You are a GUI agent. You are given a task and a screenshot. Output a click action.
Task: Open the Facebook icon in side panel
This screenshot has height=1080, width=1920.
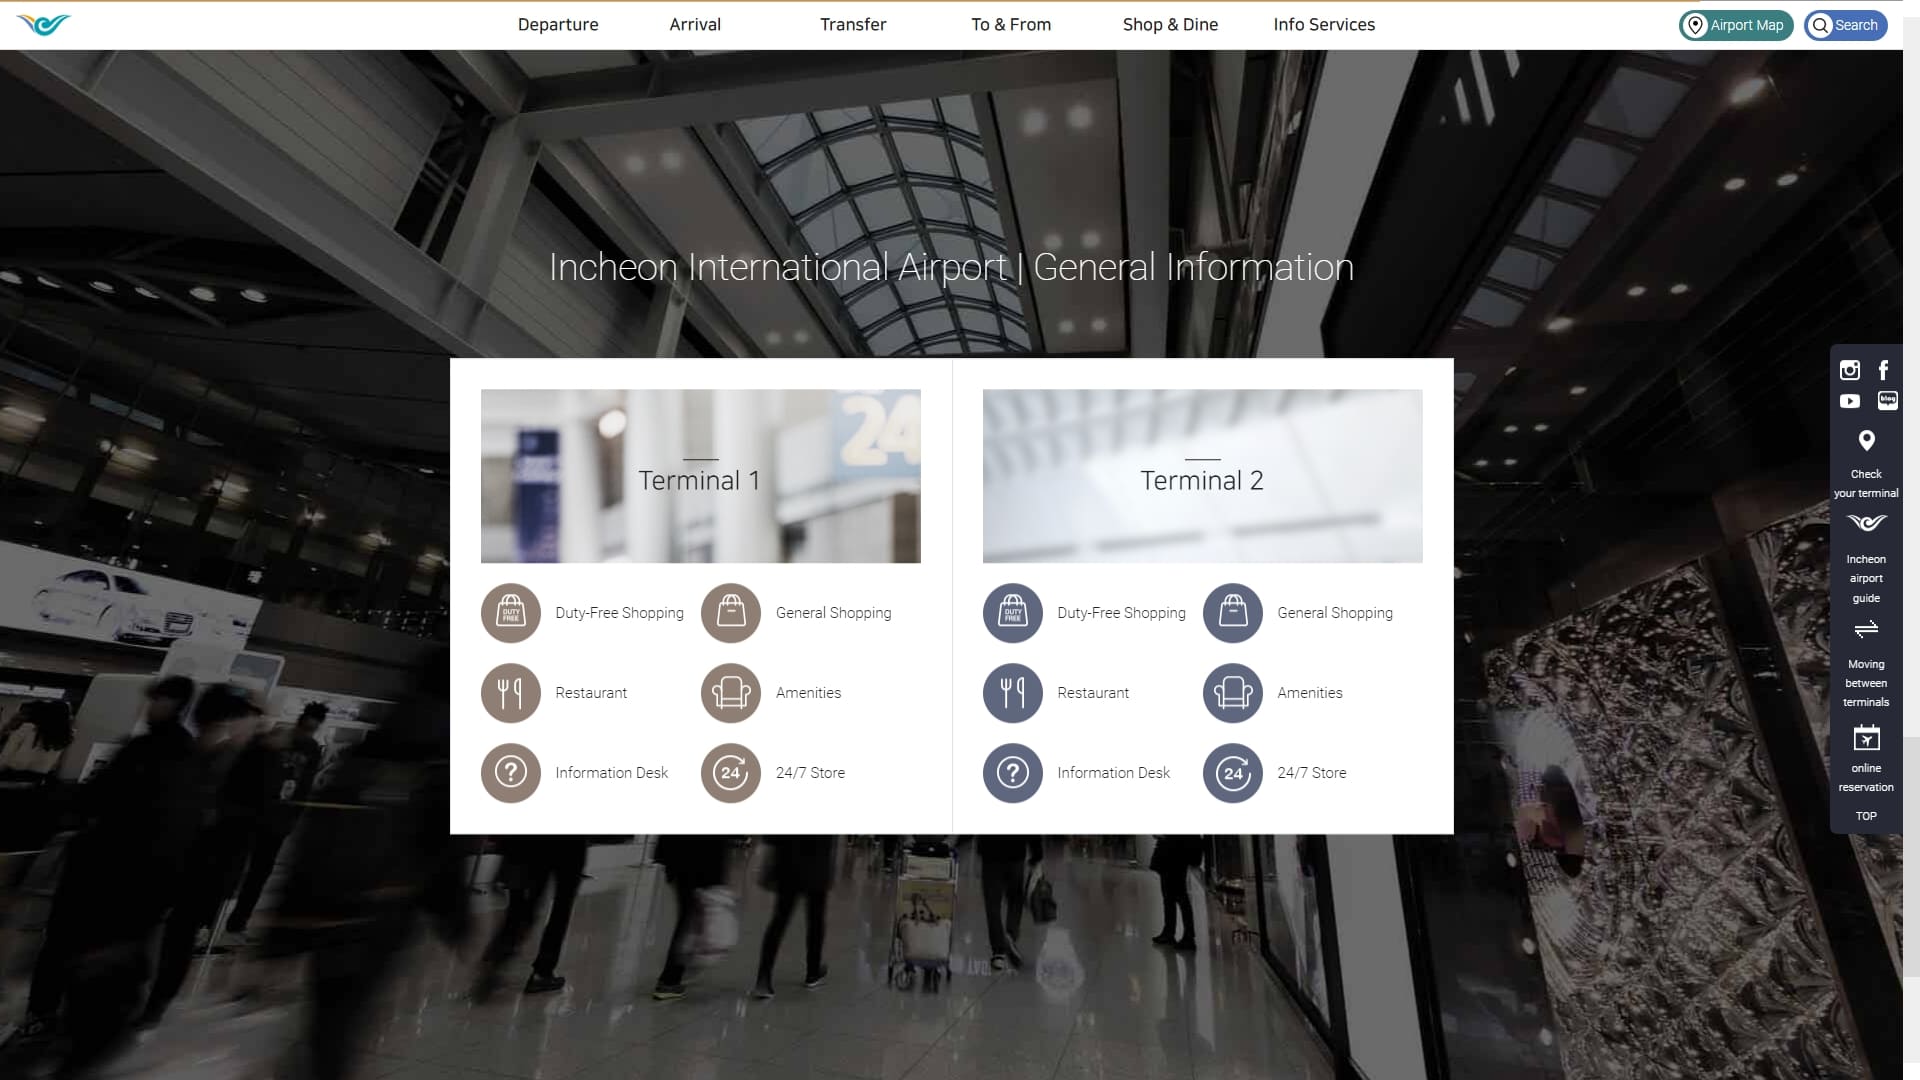(x=1884, y=370)
